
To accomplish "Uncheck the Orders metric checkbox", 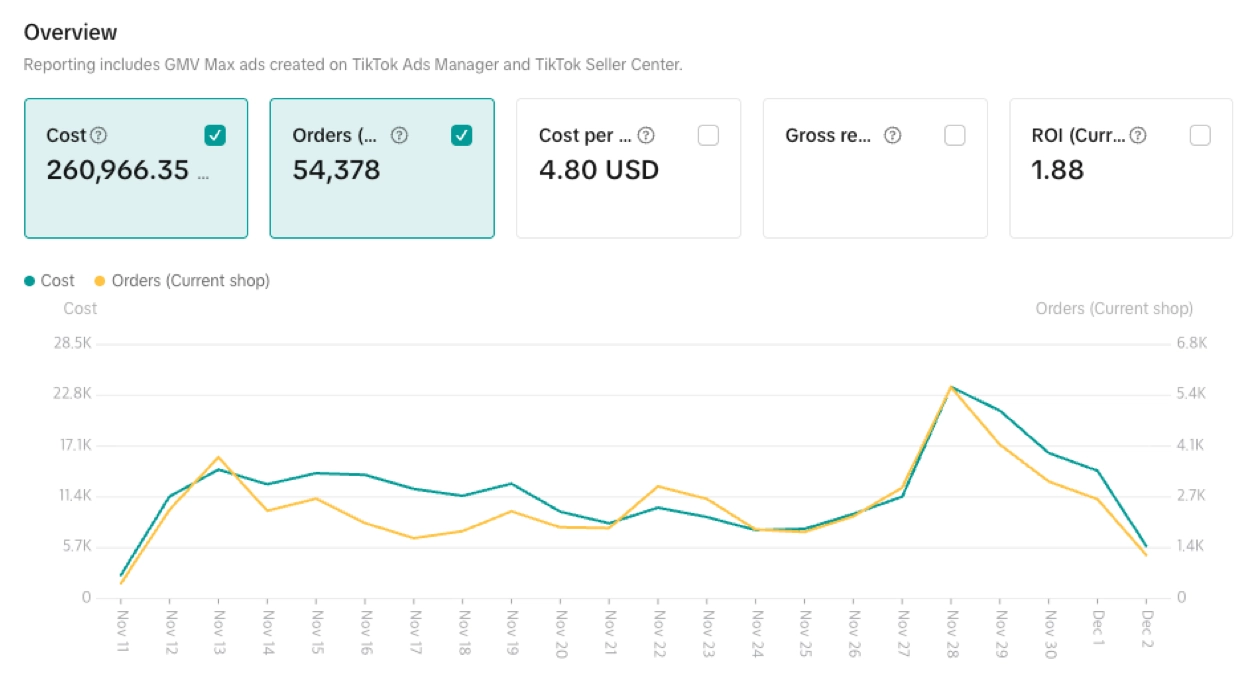I will click(461, 136).
